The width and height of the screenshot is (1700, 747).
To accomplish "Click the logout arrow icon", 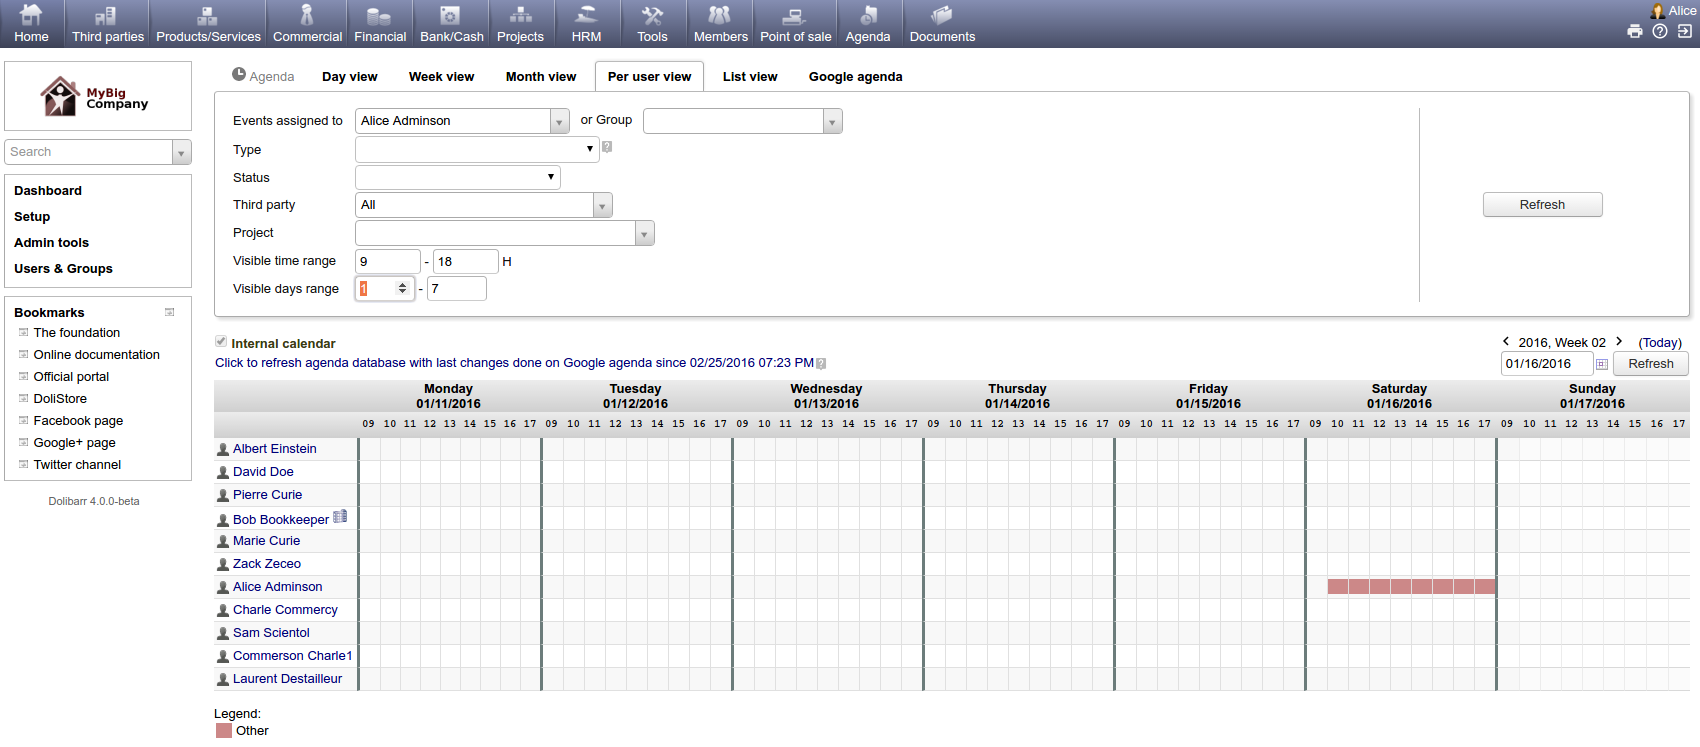I will (x=1685, y=31).
